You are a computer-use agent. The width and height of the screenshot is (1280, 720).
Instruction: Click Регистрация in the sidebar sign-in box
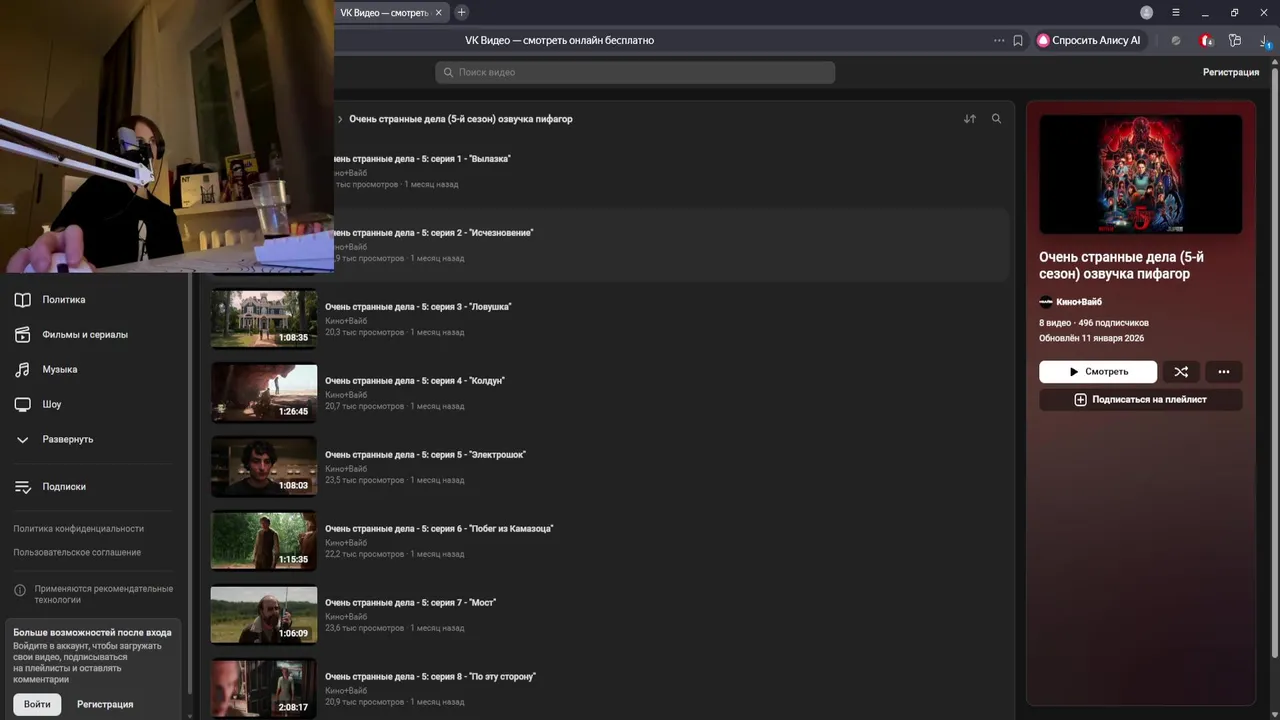[x=105, y=704]
